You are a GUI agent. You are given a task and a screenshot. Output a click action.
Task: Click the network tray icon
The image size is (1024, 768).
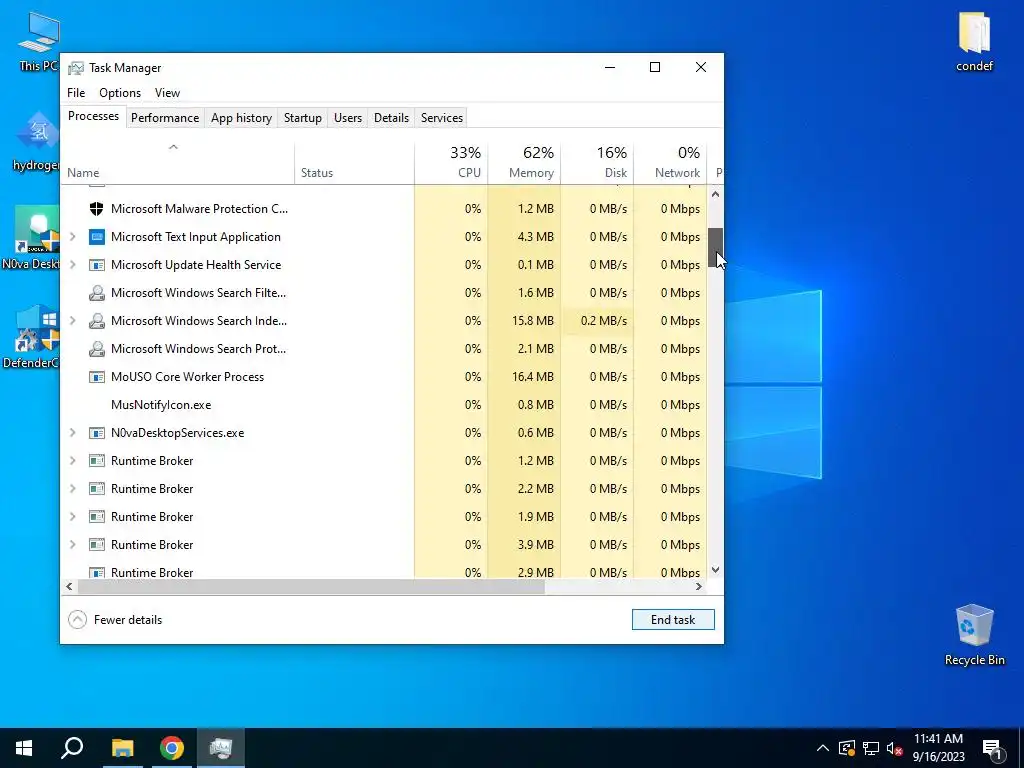pos(871,748)
